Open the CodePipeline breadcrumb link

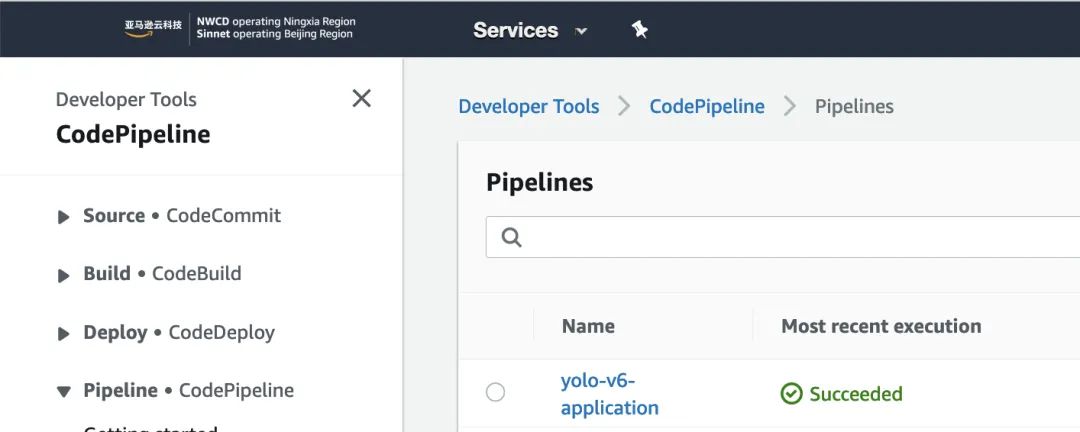(706, 106)
